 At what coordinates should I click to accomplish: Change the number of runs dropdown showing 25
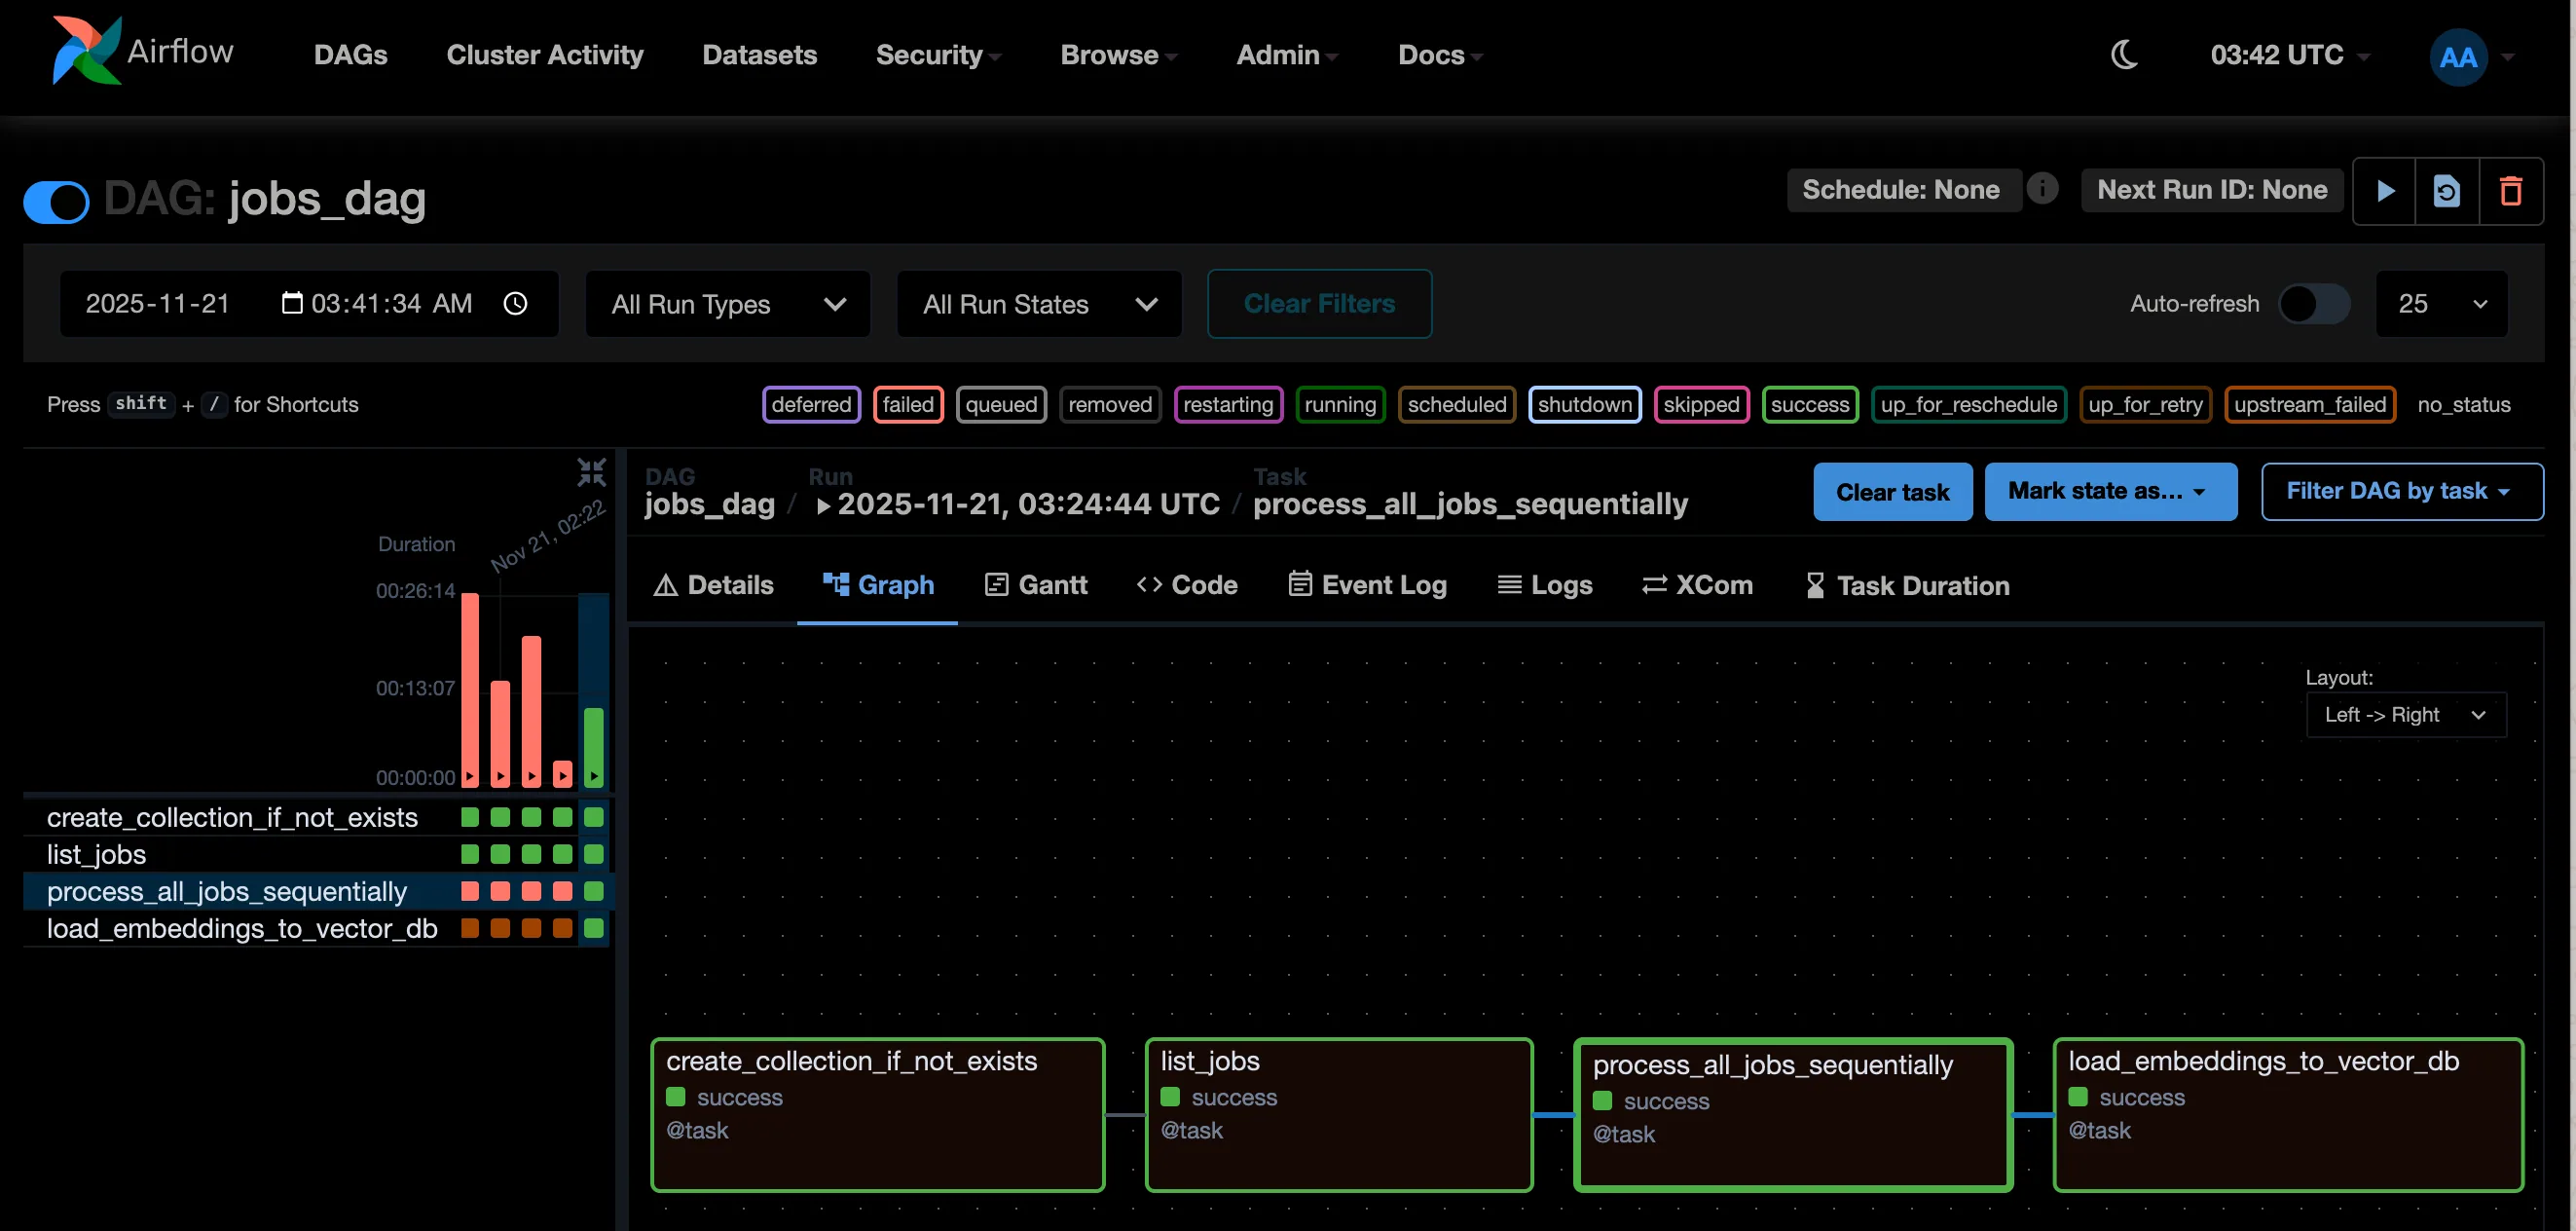tap(2441, 304)
